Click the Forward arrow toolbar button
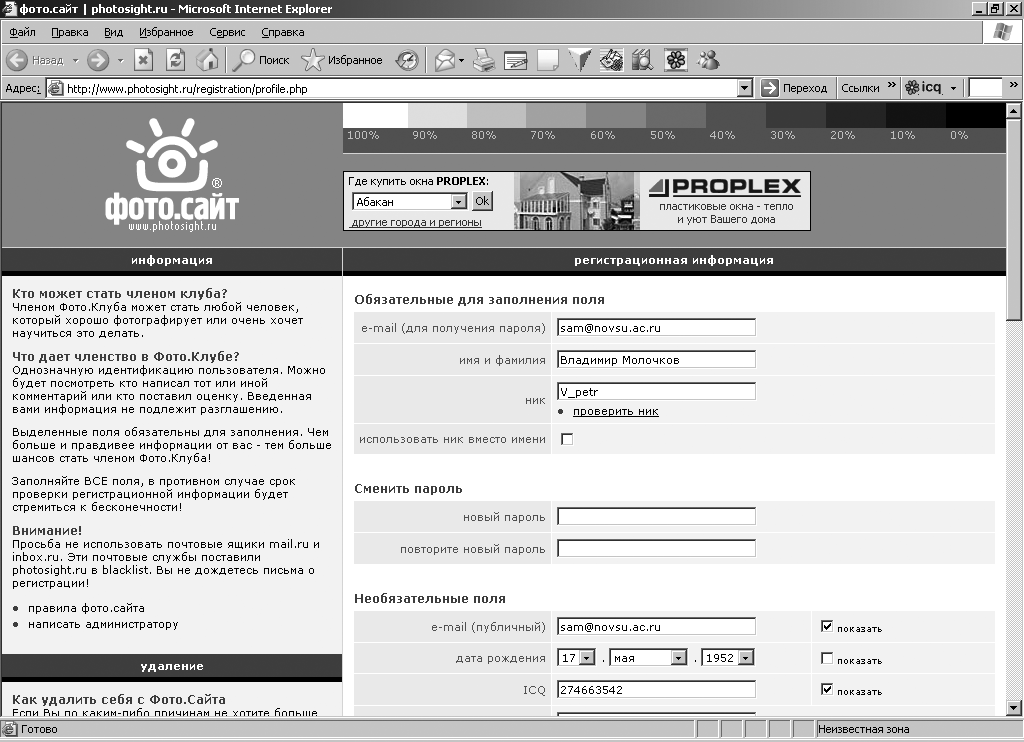 [98, 61]
